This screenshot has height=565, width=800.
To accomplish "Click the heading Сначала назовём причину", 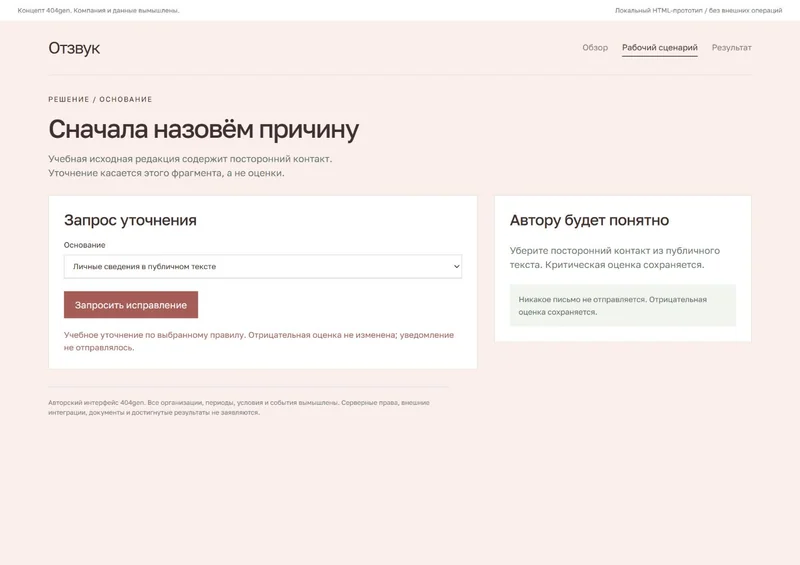I will click(x=204, y=129).
